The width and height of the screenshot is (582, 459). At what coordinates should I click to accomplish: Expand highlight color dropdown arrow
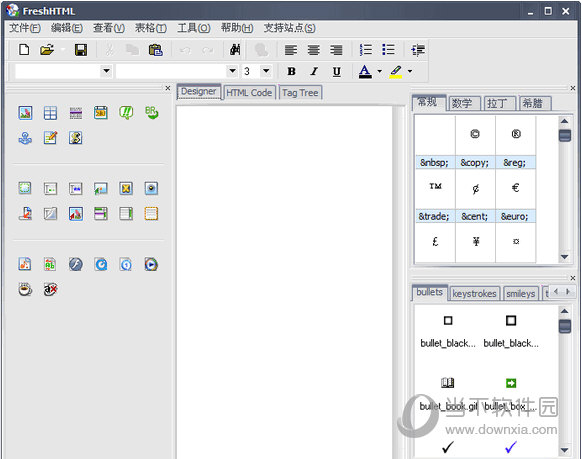coord(410,71)
